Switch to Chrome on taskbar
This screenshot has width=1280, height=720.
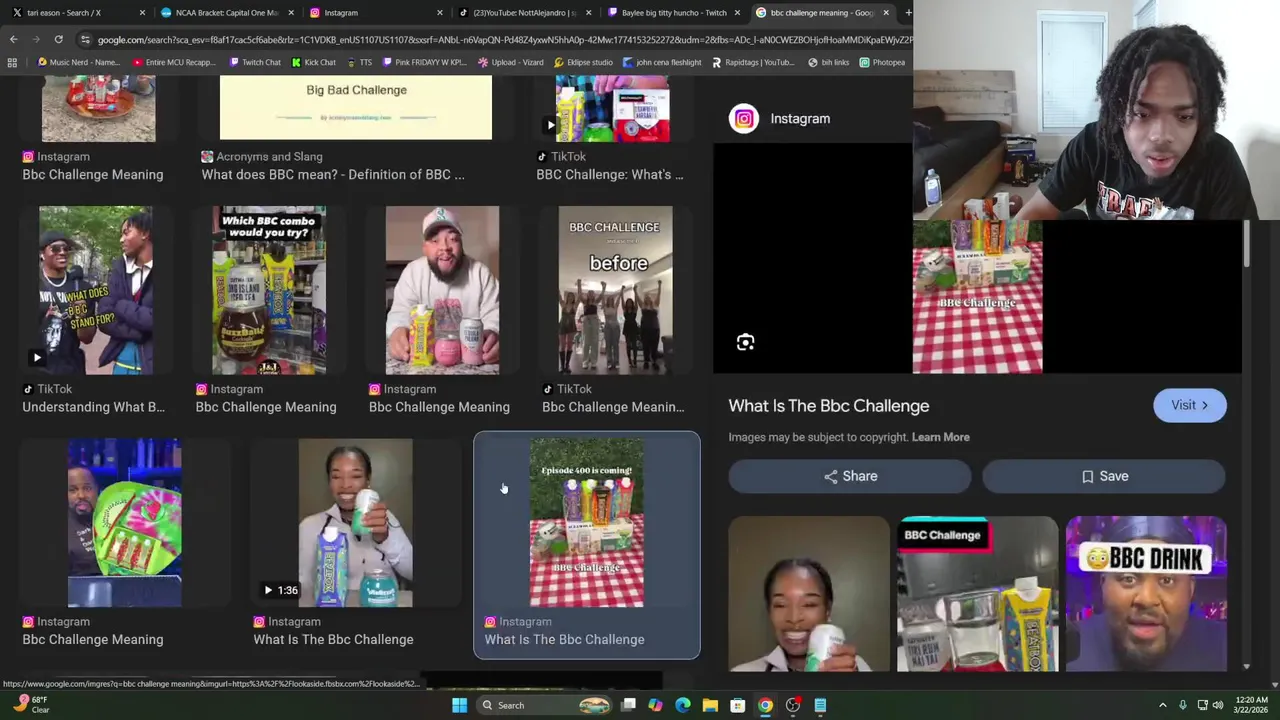[765, 705]
